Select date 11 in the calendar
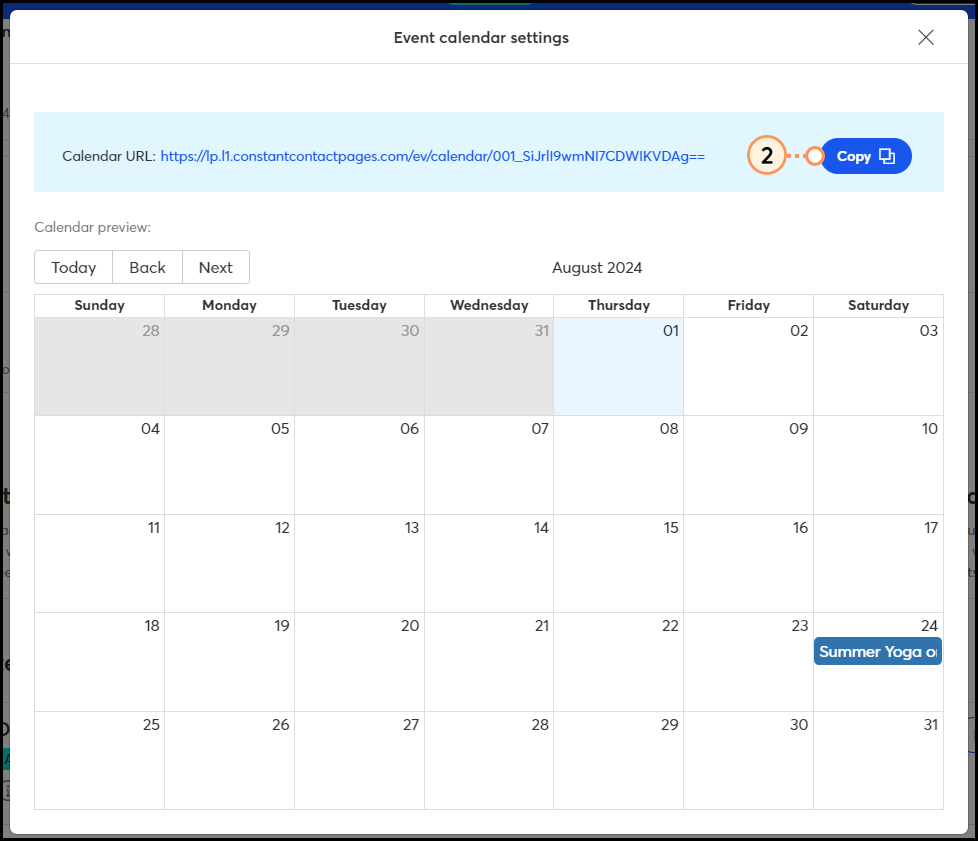The image size is (978, 841). click(x=154, y=528)
